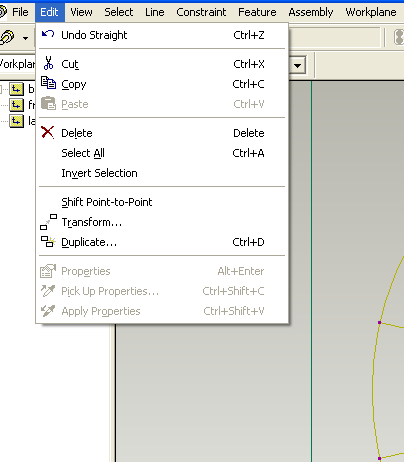Click the Duplicate icon

click(x=48, y=242)
